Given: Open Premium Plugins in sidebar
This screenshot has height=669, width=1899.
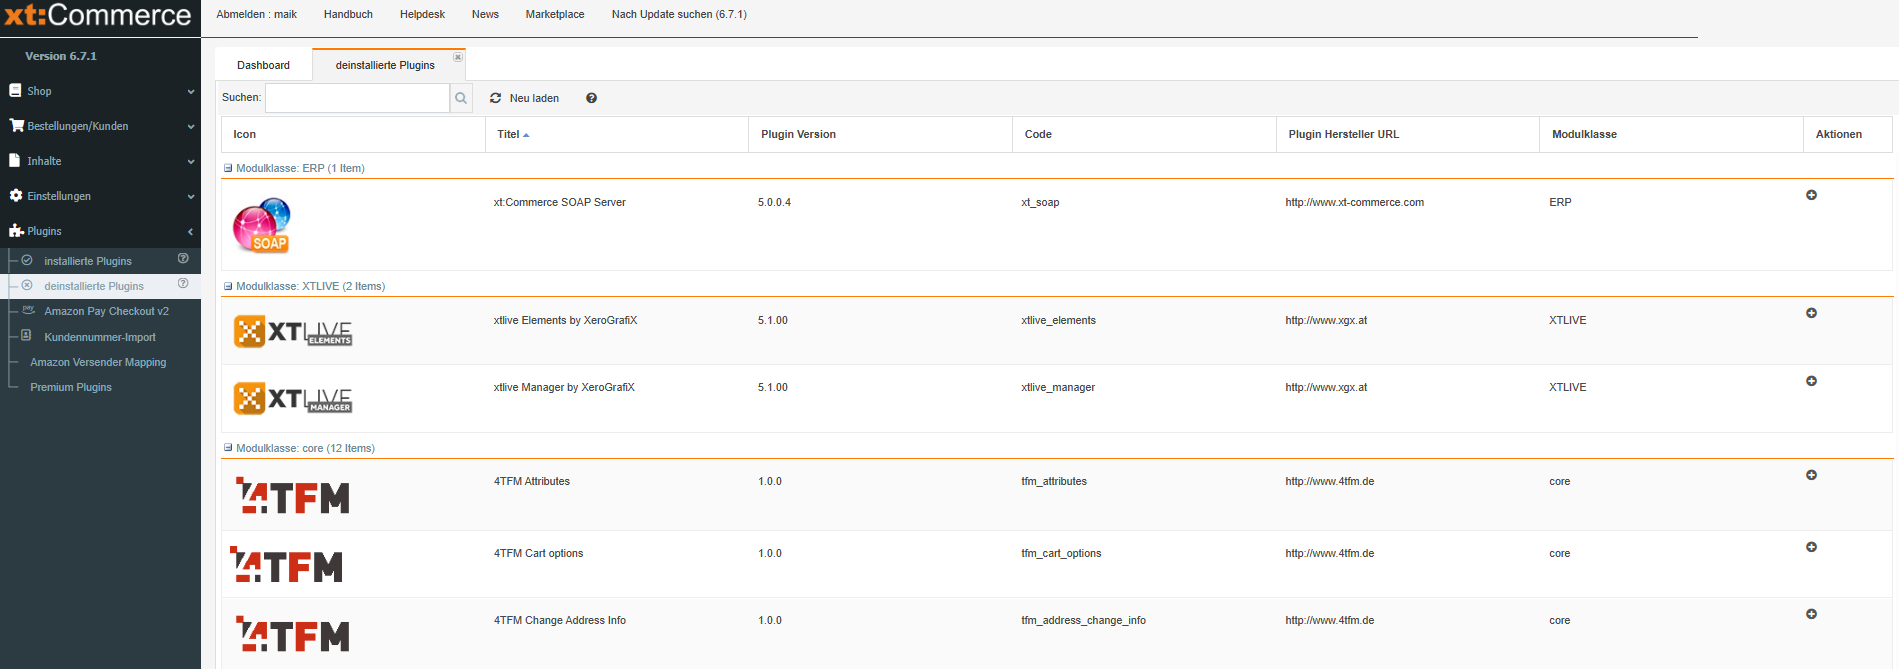Looking at the screenshot, I should 71,387.
